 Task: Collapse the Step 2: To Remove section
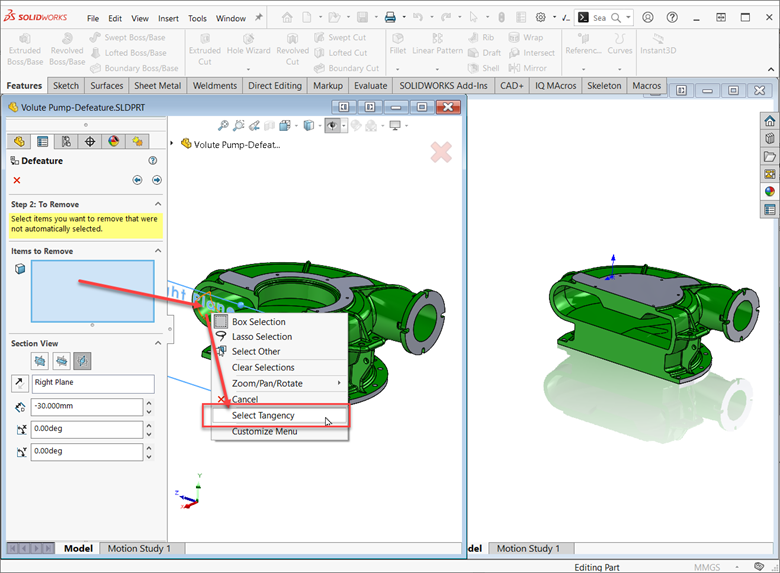pos(158,204)
